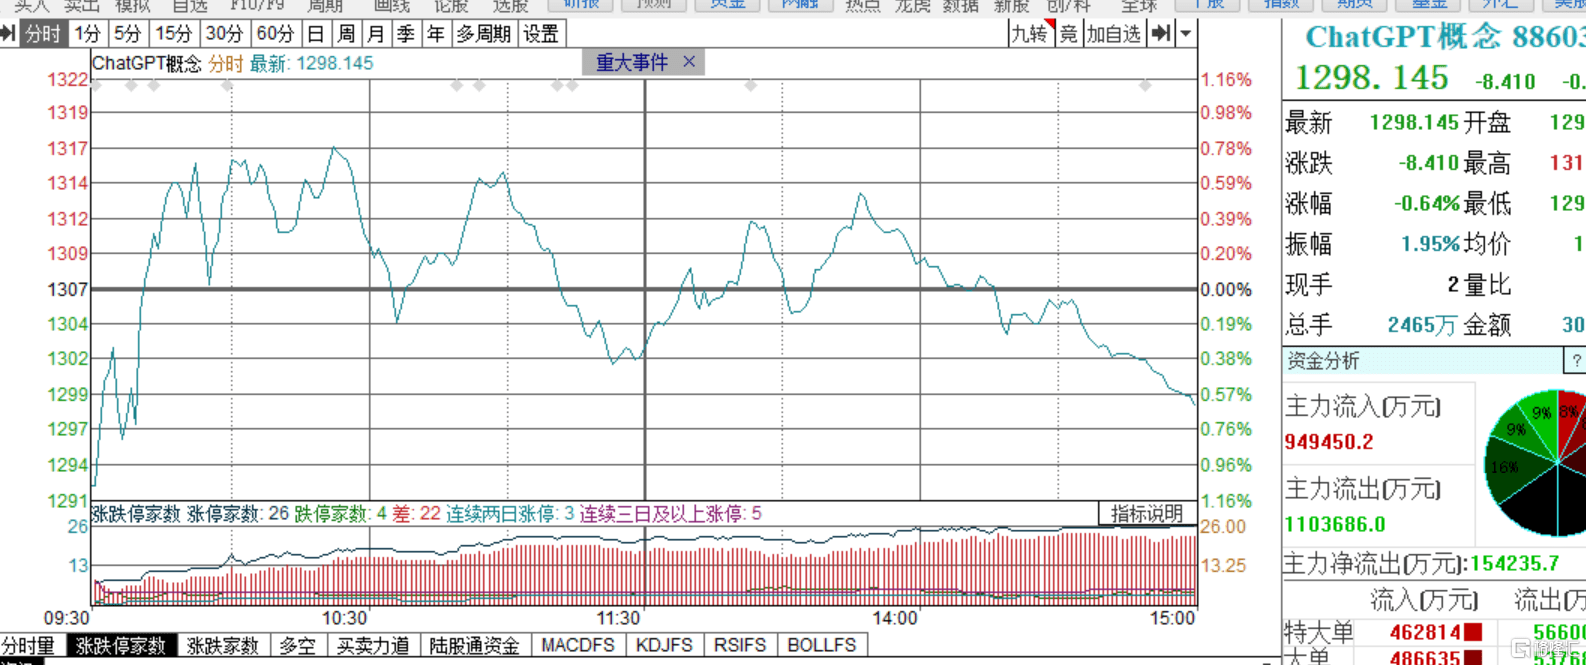The height and width of the screenshot is (665, 1586).
Task: Click the 主力流入 value 949450.2
Action: (x=1328, y=441)
